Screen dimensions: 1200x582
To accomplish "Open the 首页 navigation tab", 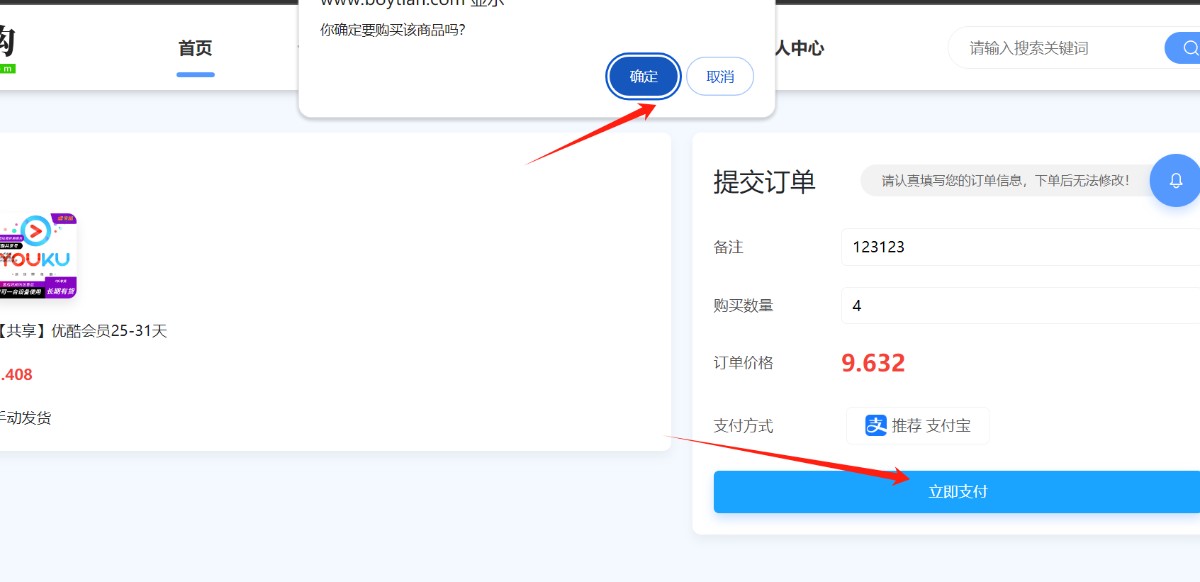I will pyautogui.click(x=195, y=48).
